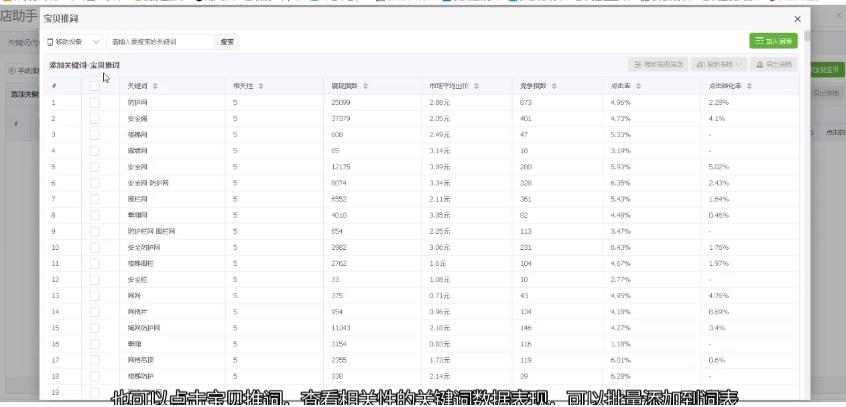Screen dimensions: 846x407
Task: Click the keyword search input field
Action: pyautogui.click(x=160, y=42)
